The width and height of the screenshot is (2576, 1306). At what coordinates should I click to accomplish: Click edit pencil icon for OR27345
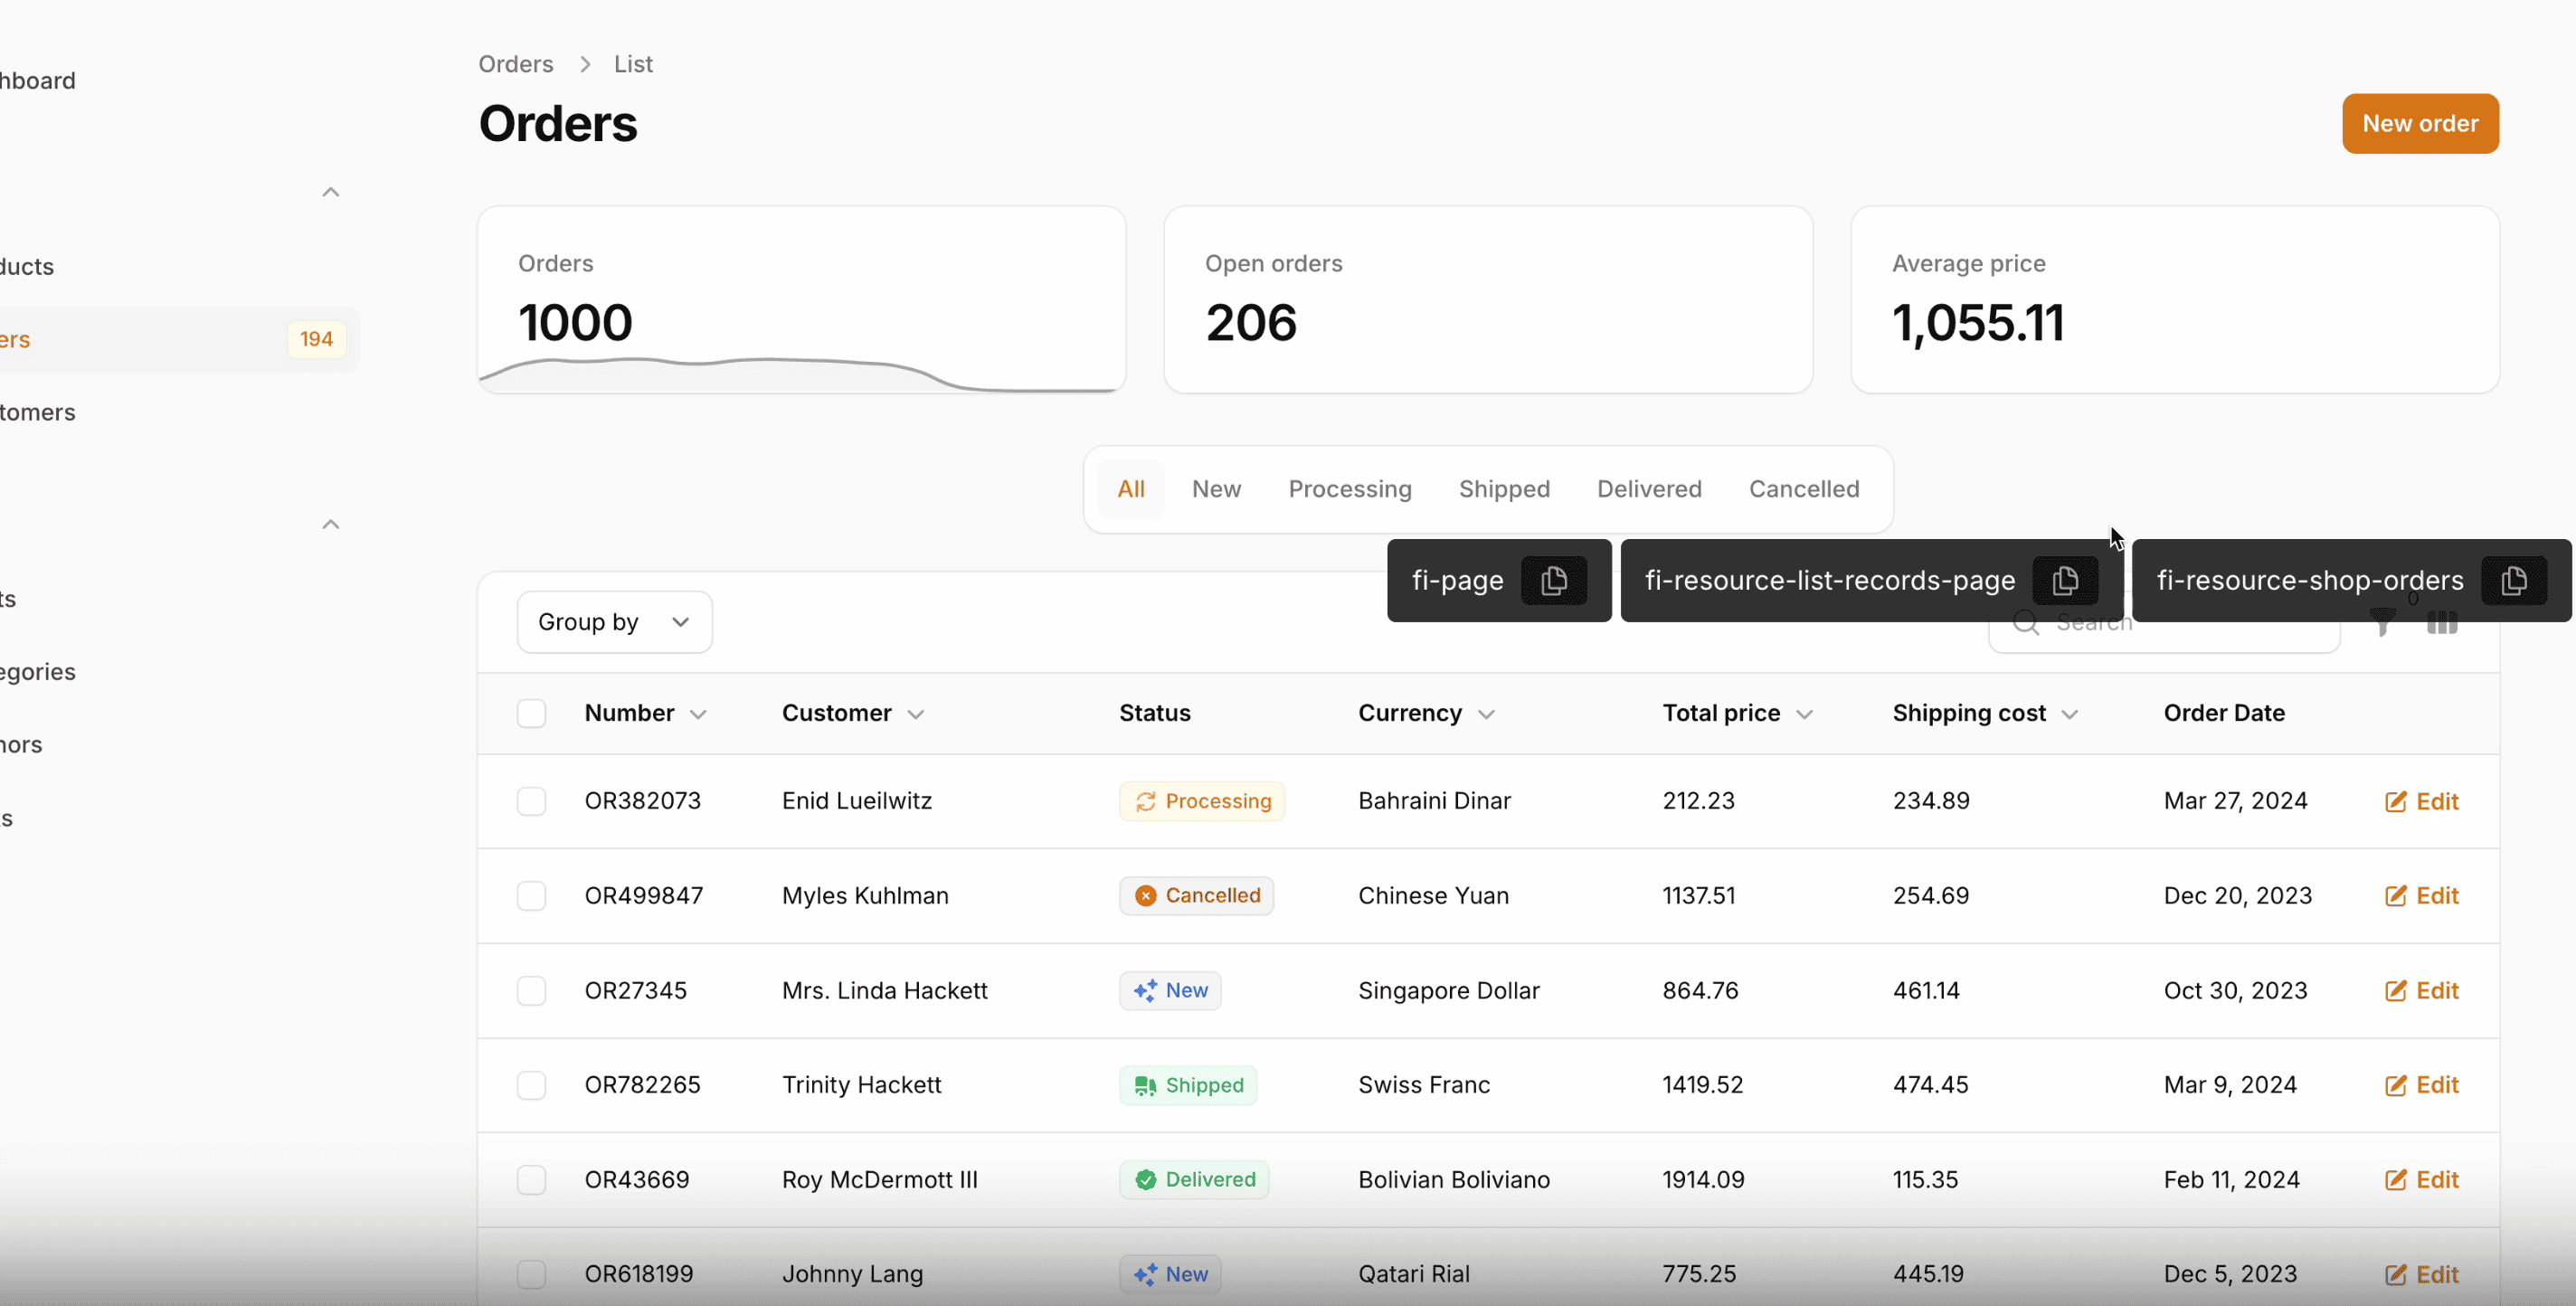point(2396,991)
